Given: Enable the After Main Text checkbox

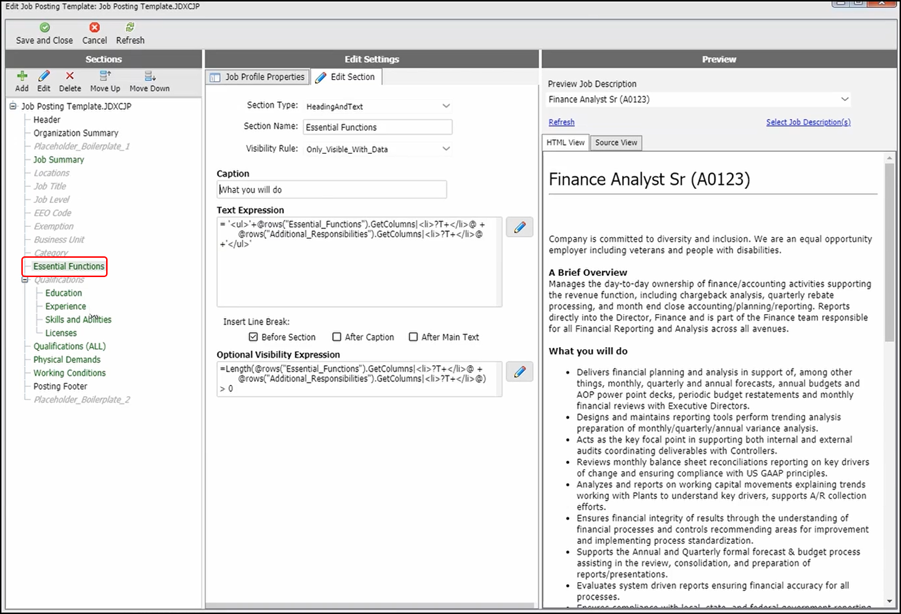Looking at the screenshot, I should coord(412,337).
